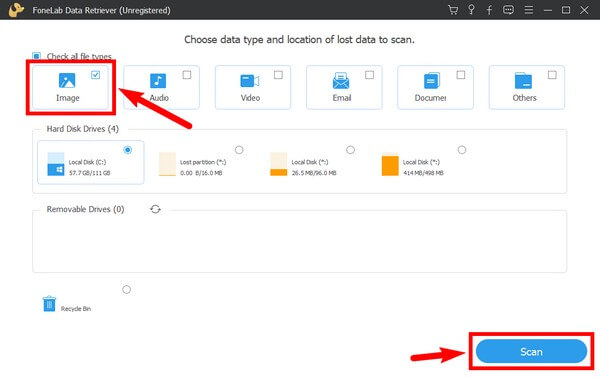Image resolution: width=600 pixels, height=378 pixels.
Task: Click the Audio label text
Action: tap(159, 98)
